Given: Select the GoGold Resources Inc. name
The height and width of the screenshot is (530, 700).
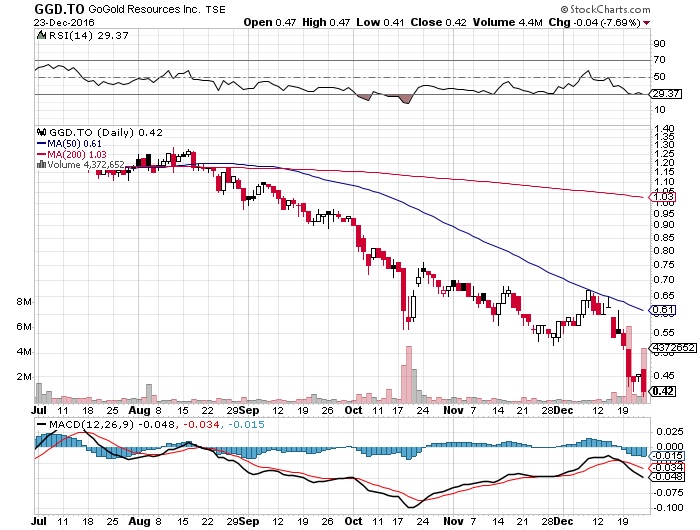Looking at the screenshot, I should [144, 9].
